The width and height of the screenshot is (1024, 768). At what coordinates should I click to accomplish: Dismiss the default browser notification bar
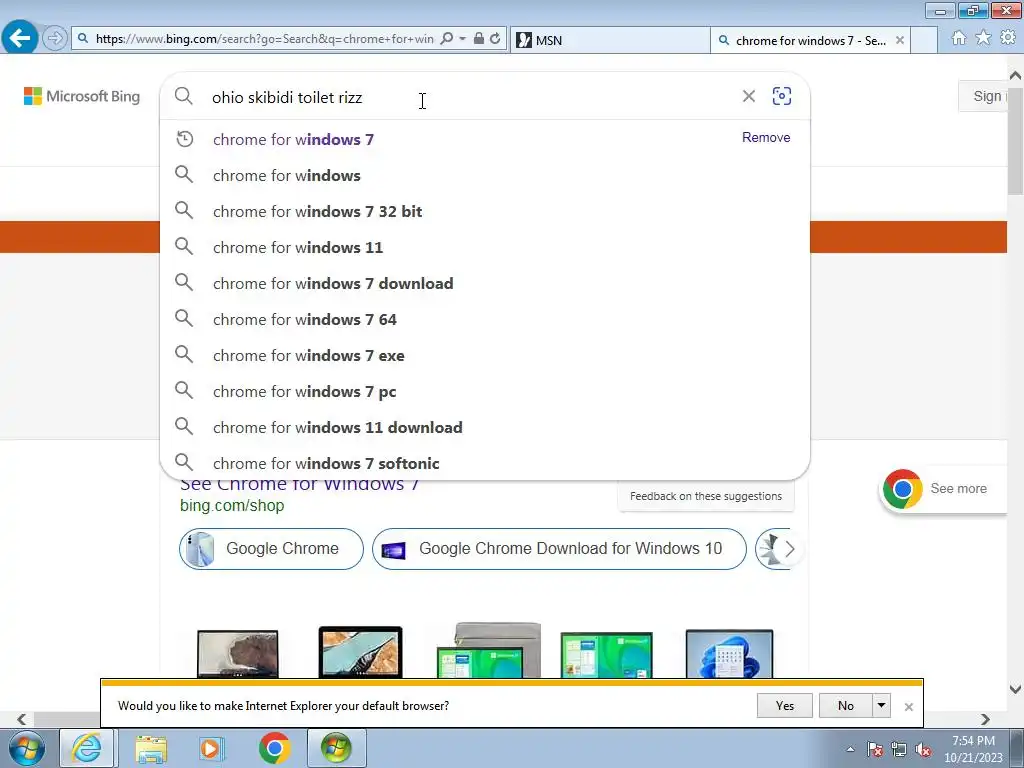click(x=908, y=707)
